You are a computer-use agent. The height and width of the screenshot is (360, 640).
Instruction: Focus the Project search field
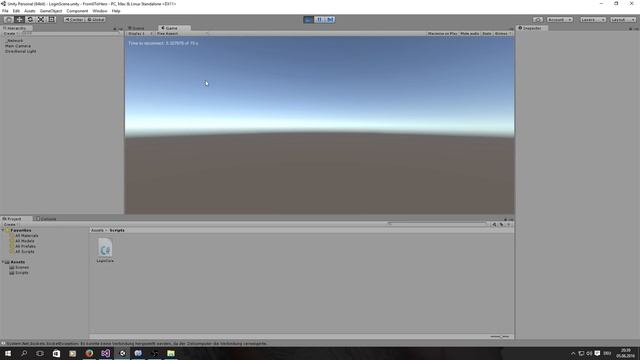click(x=438, y=224)
